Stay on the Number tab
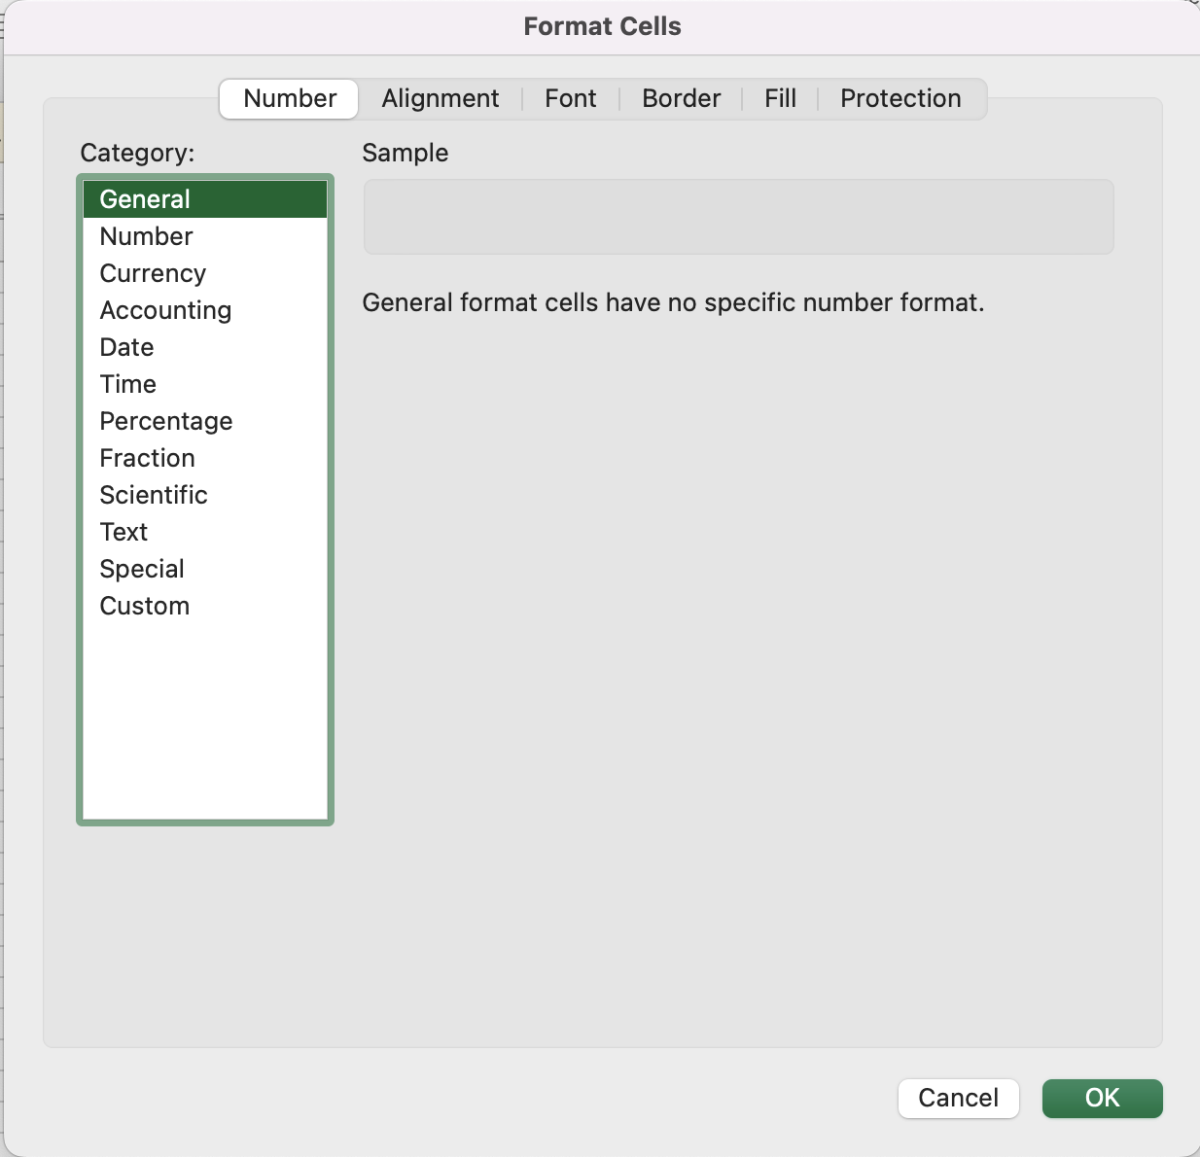 288,98
